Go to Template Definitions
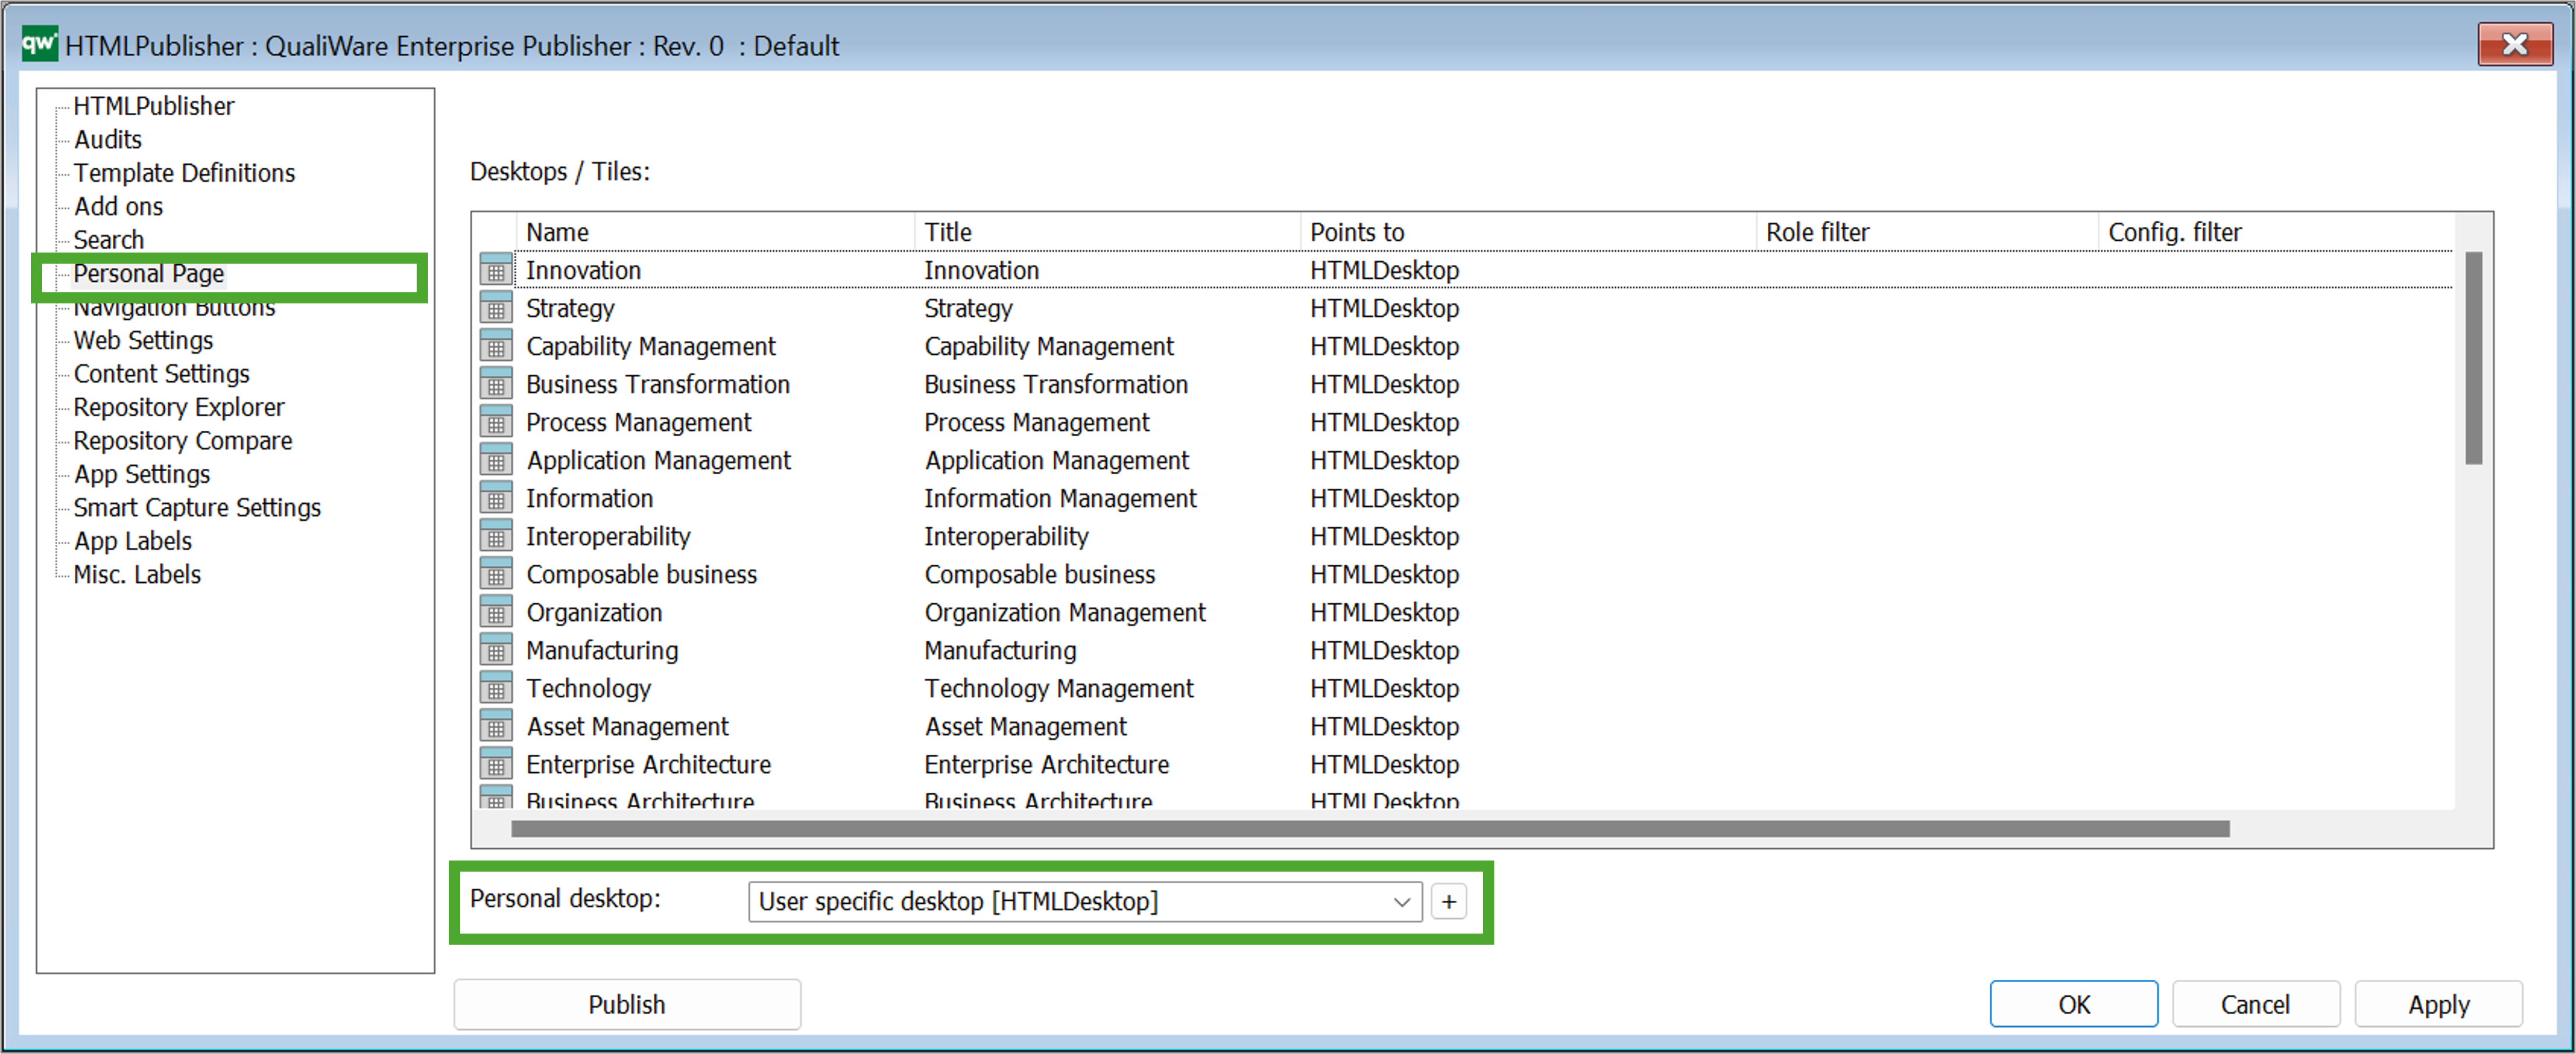This screenshot has height=1054, width=2576. point(184,173)
